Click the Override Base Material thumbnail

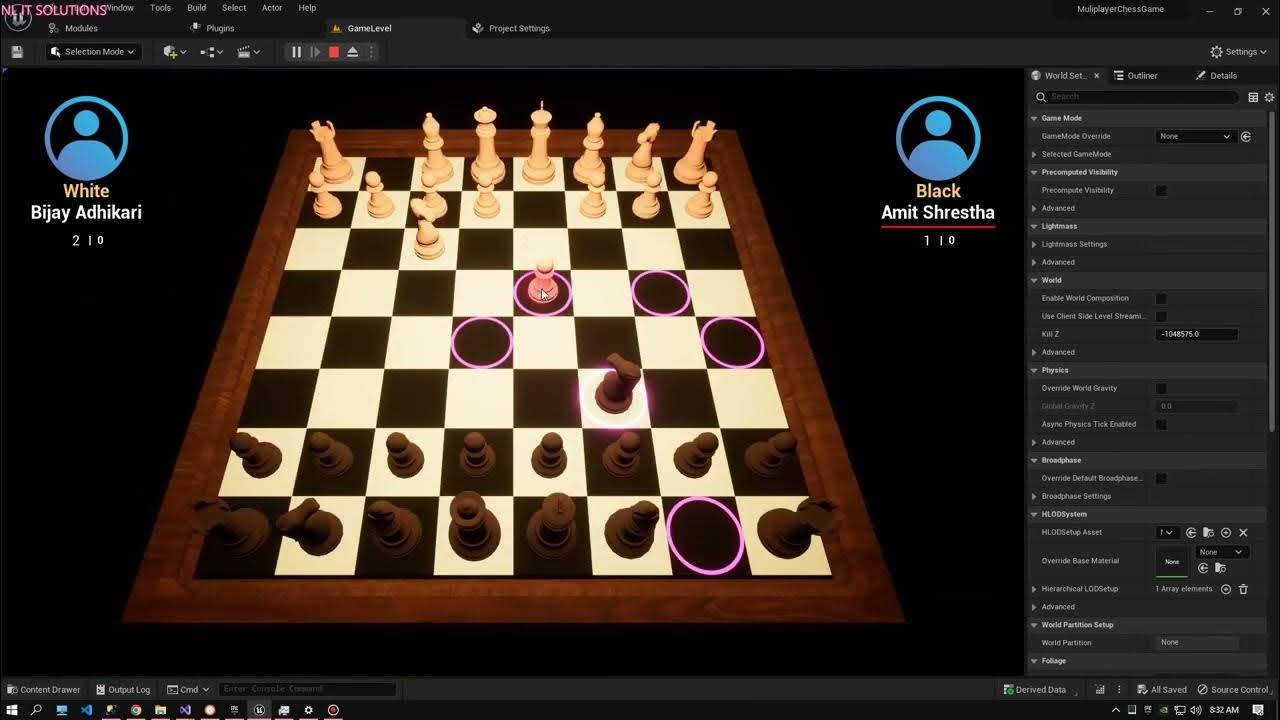click(x=1172, y=561)
